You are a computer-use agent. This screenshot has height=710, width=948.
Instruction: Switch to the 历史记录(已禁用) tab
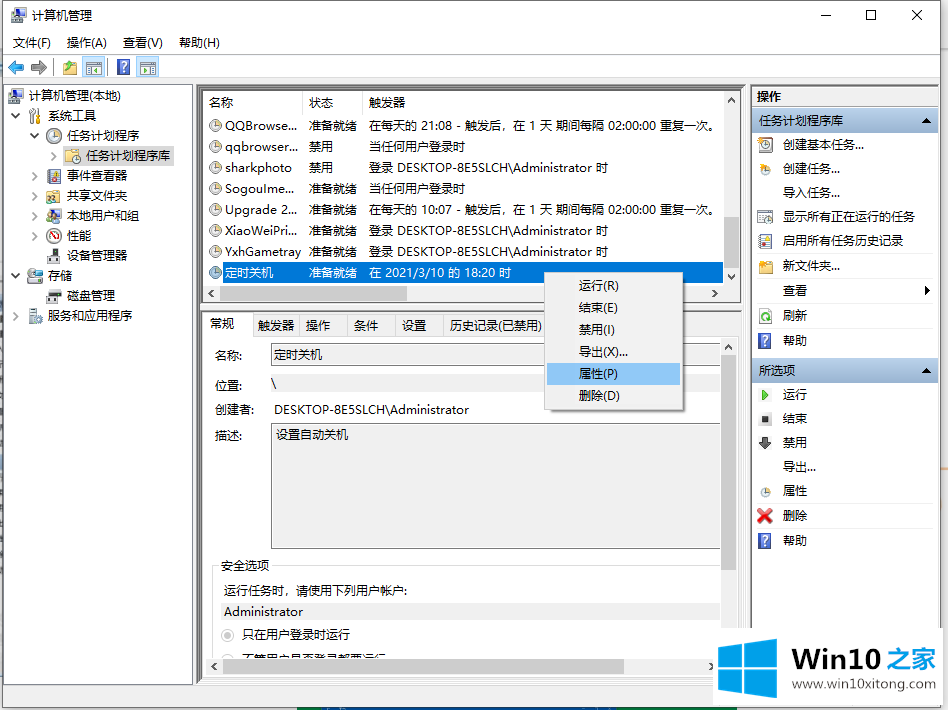[495, 325]
